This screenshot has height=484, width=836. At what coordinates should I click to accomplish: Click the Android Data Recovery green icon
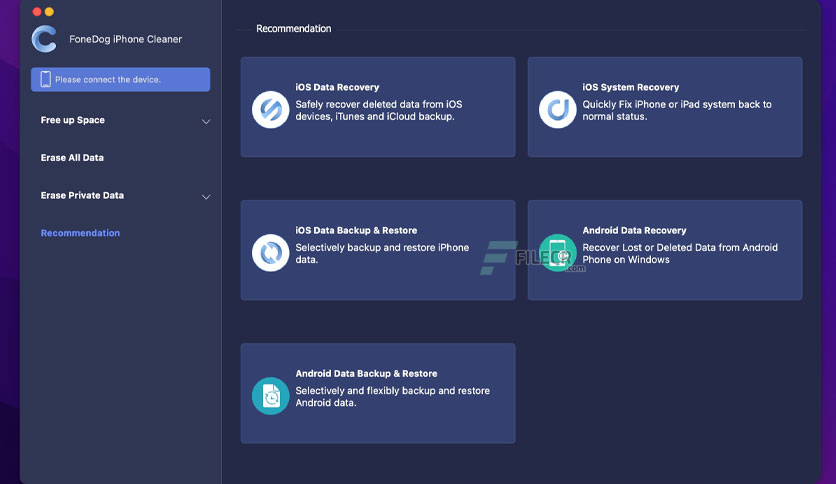[557, 253]
